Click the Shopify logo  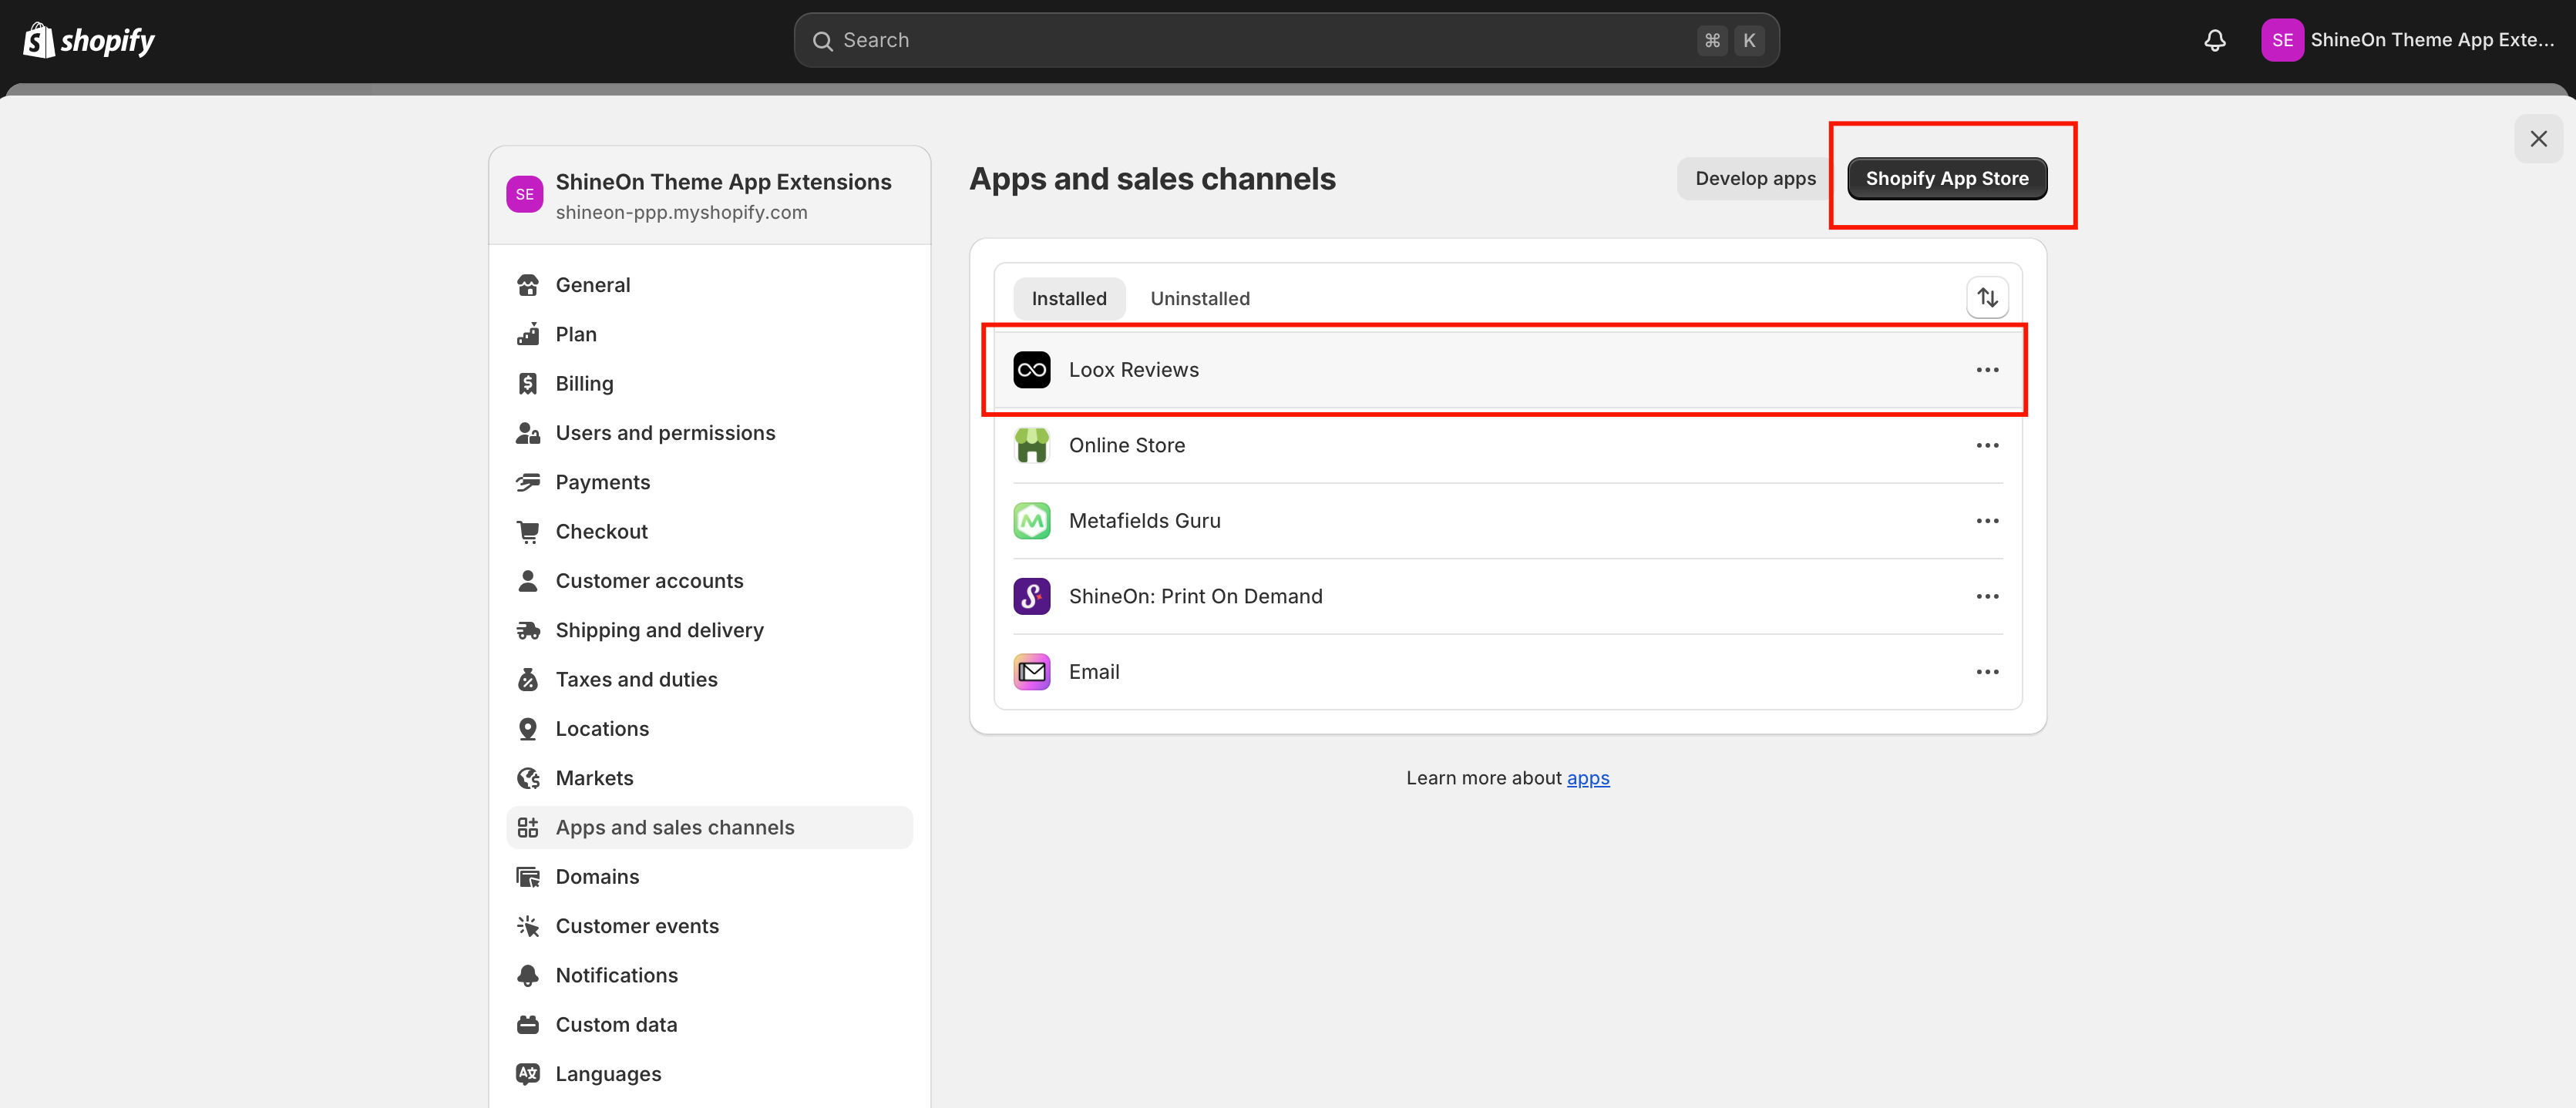click(89, 40)
